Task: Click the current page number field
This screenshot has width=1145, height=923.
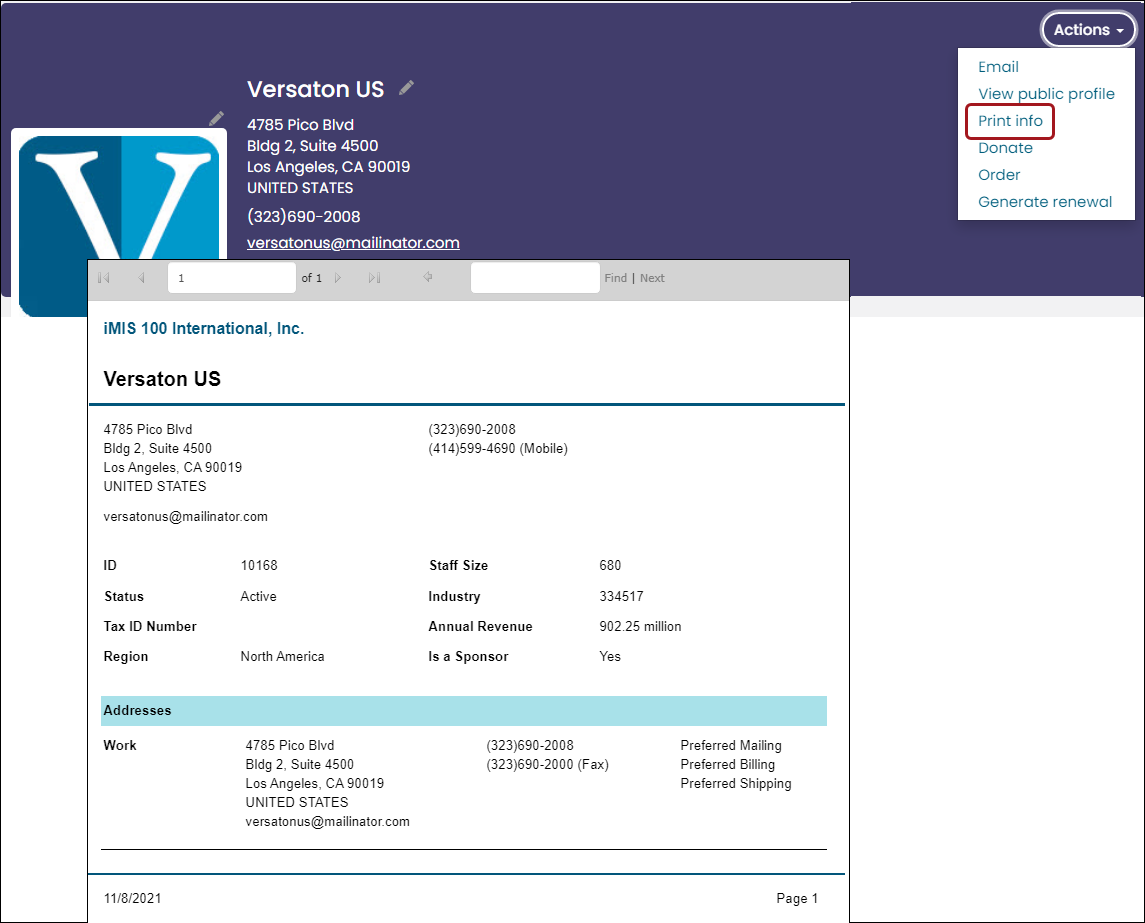Action: (231, 277)
